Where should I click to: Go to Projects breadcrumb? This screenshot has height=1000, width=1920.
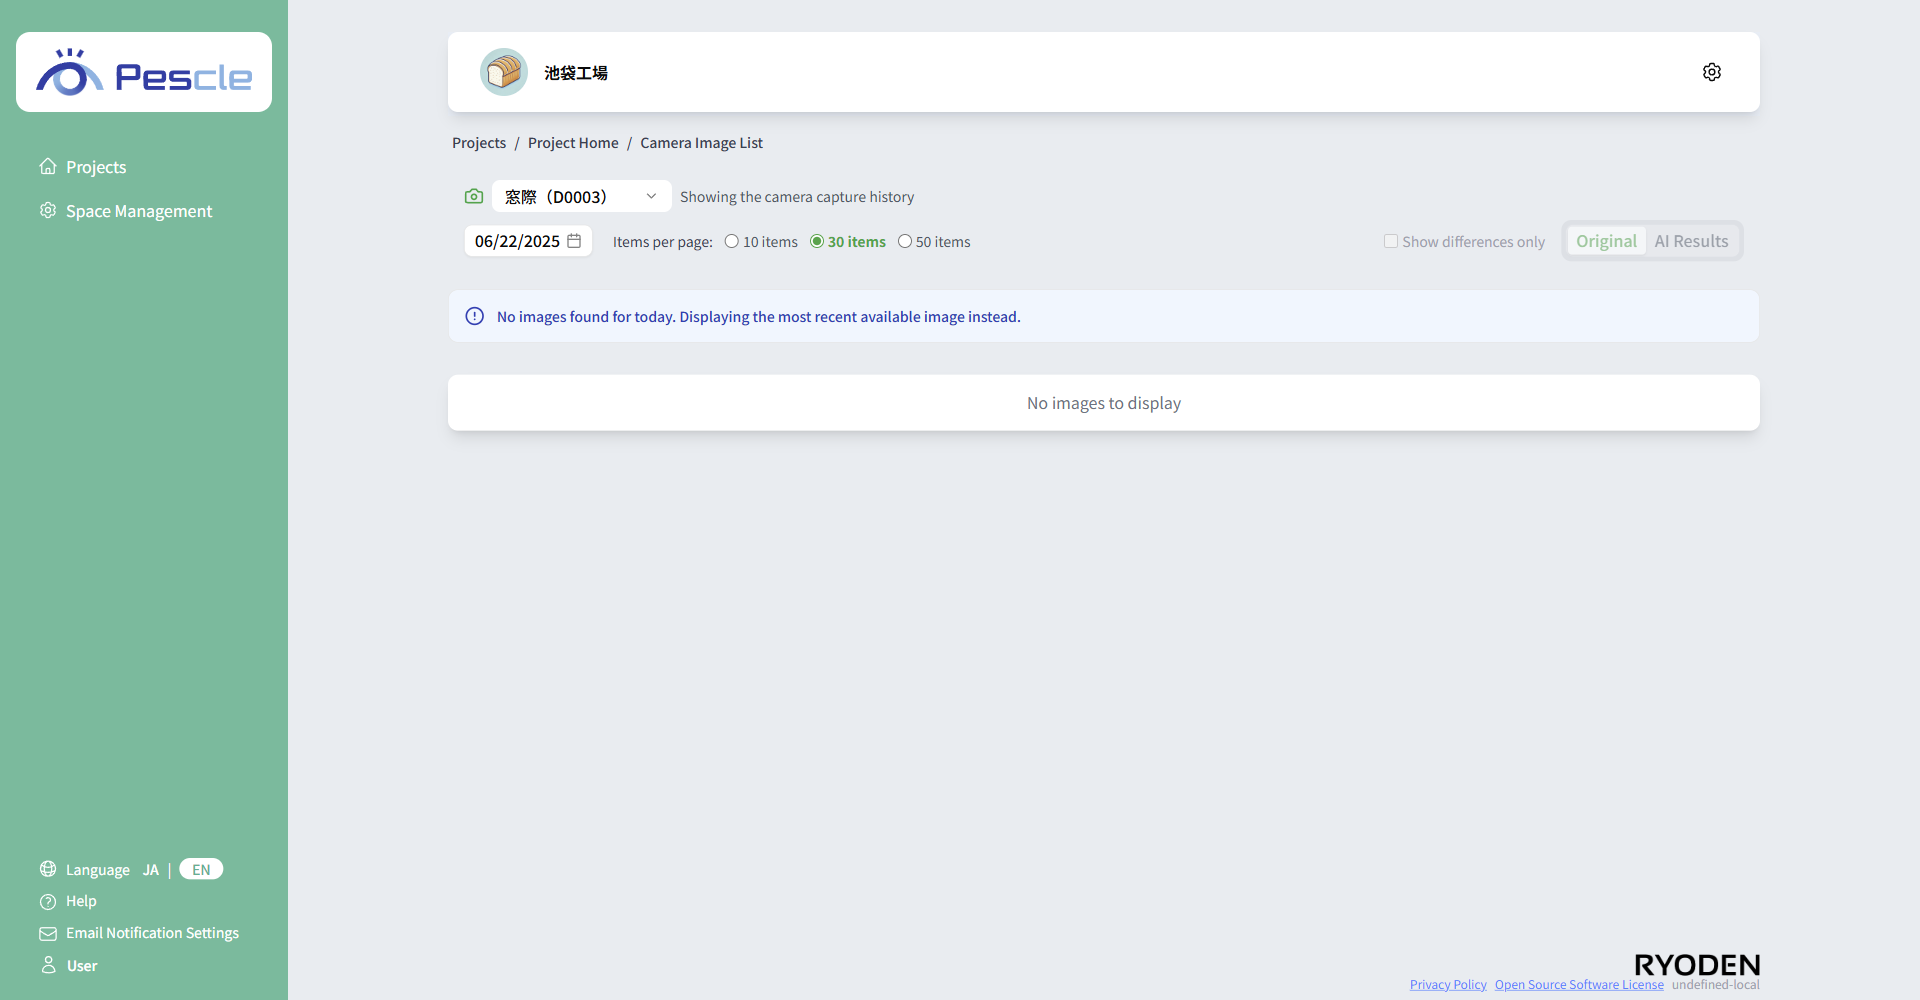tap(479, 143)
